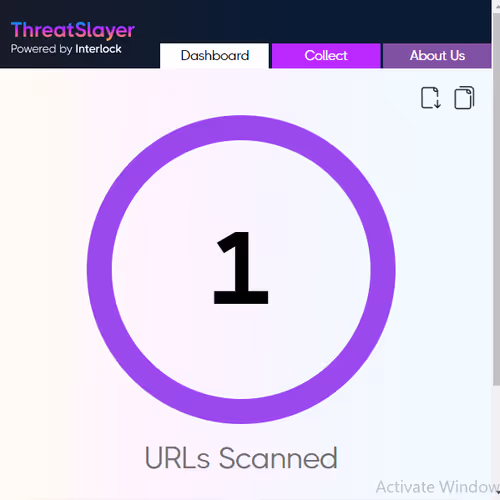The height and width of the screenshot is (500, 500).
Task: Click the 'URLs Scanned' label
Action: 241,458
